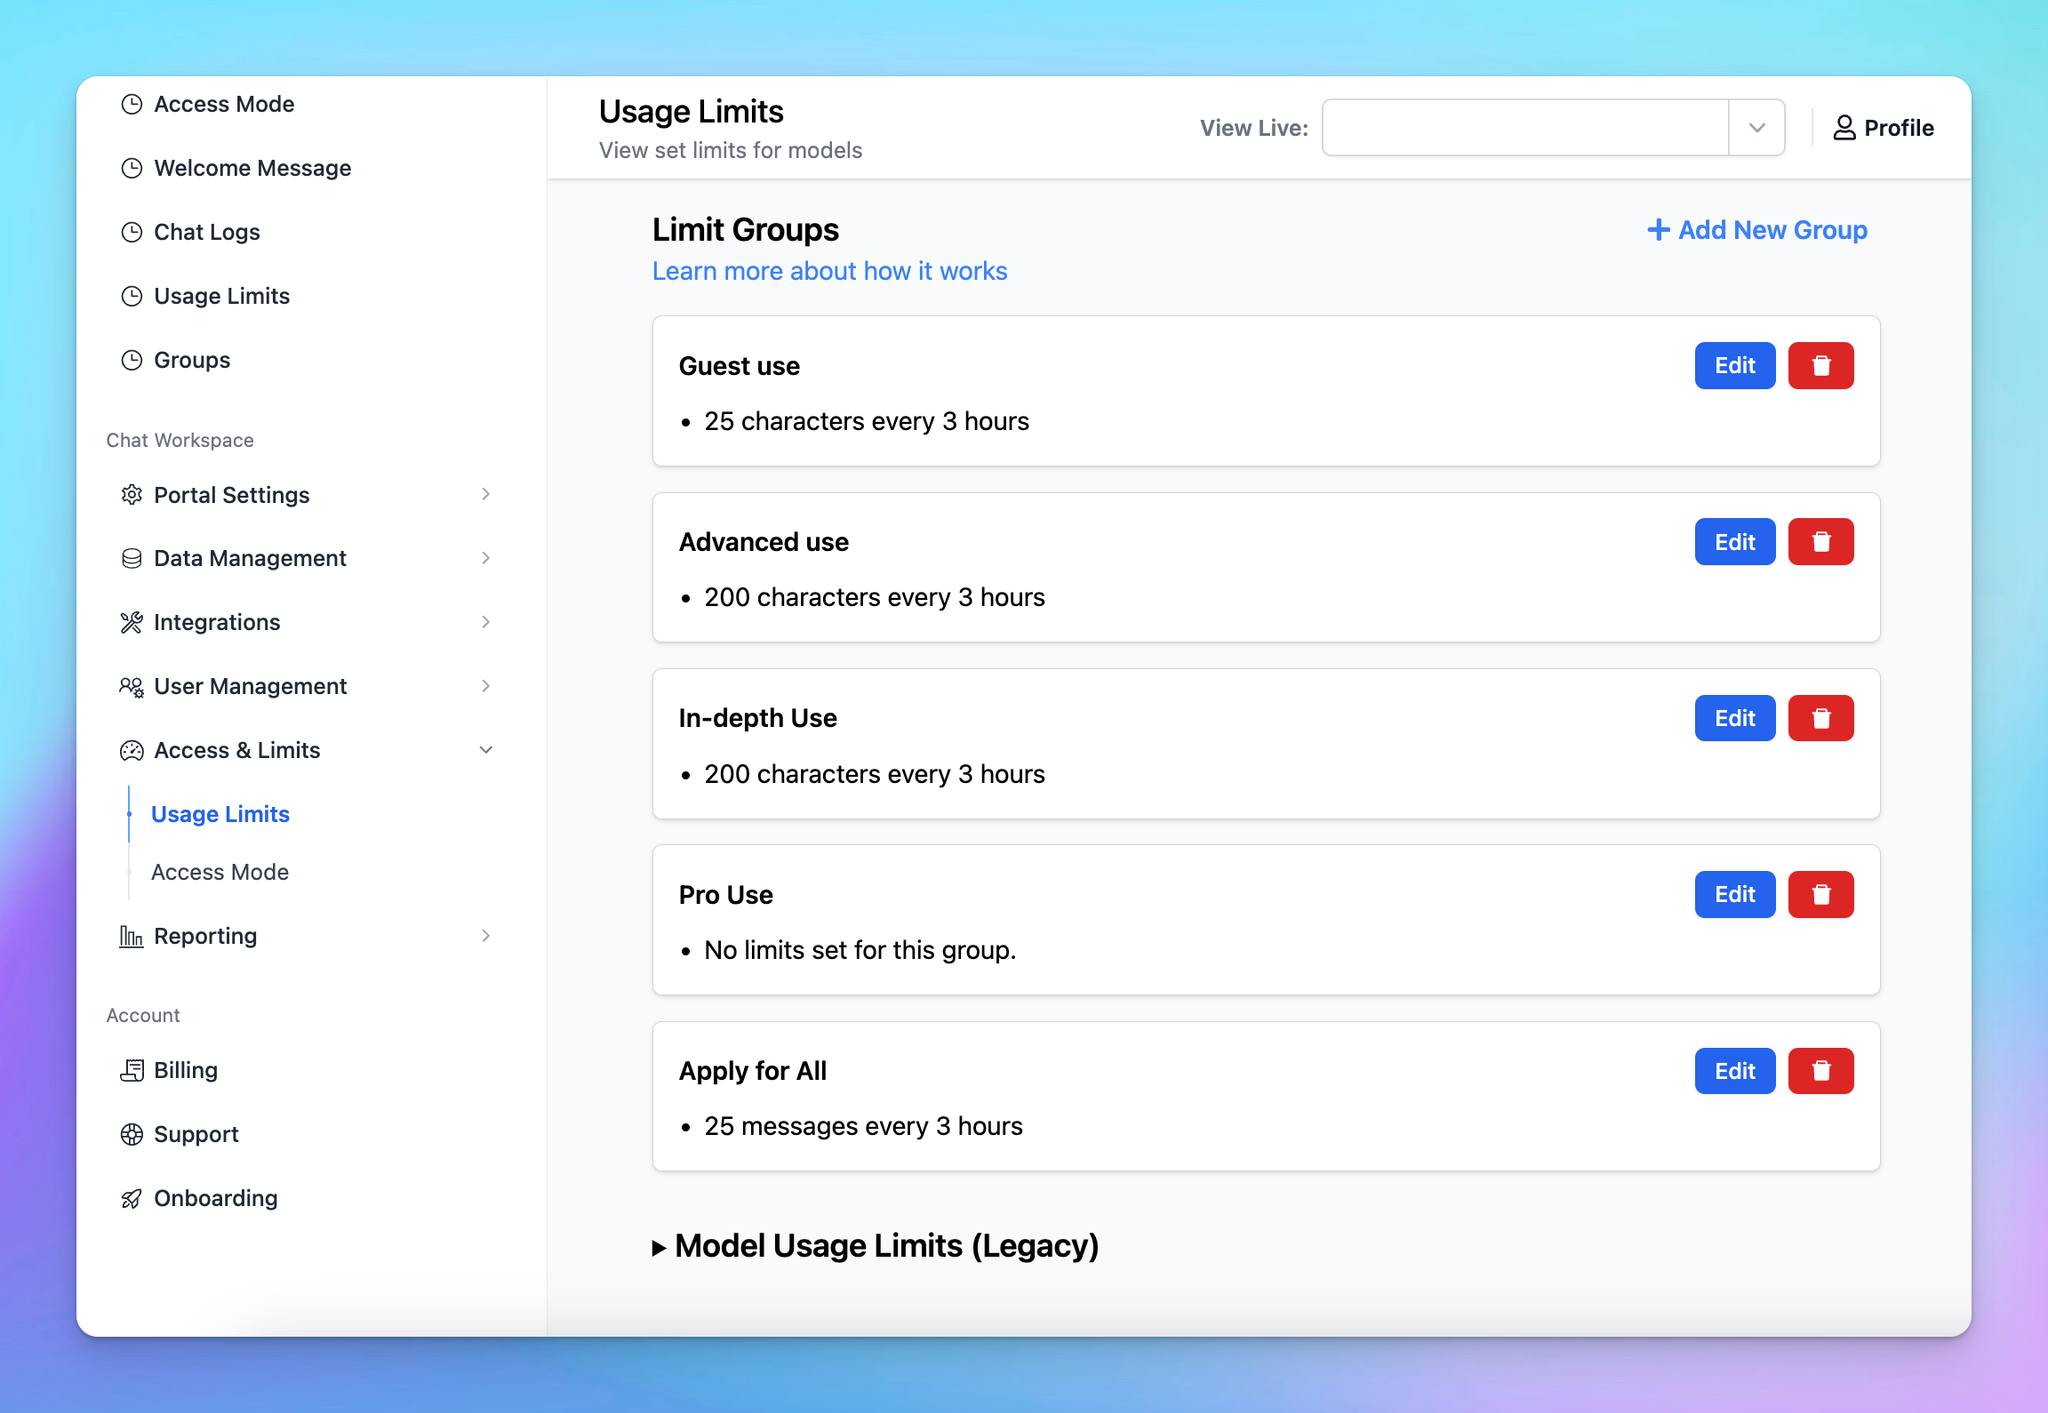Click Add New Group link

point(1757,230)
